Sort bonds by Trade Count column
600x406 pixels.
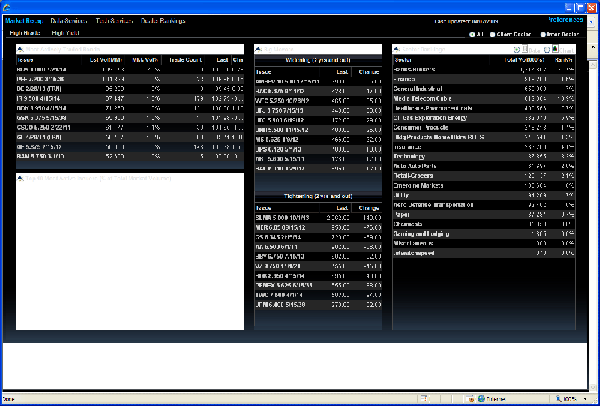(x=187, y=59)
